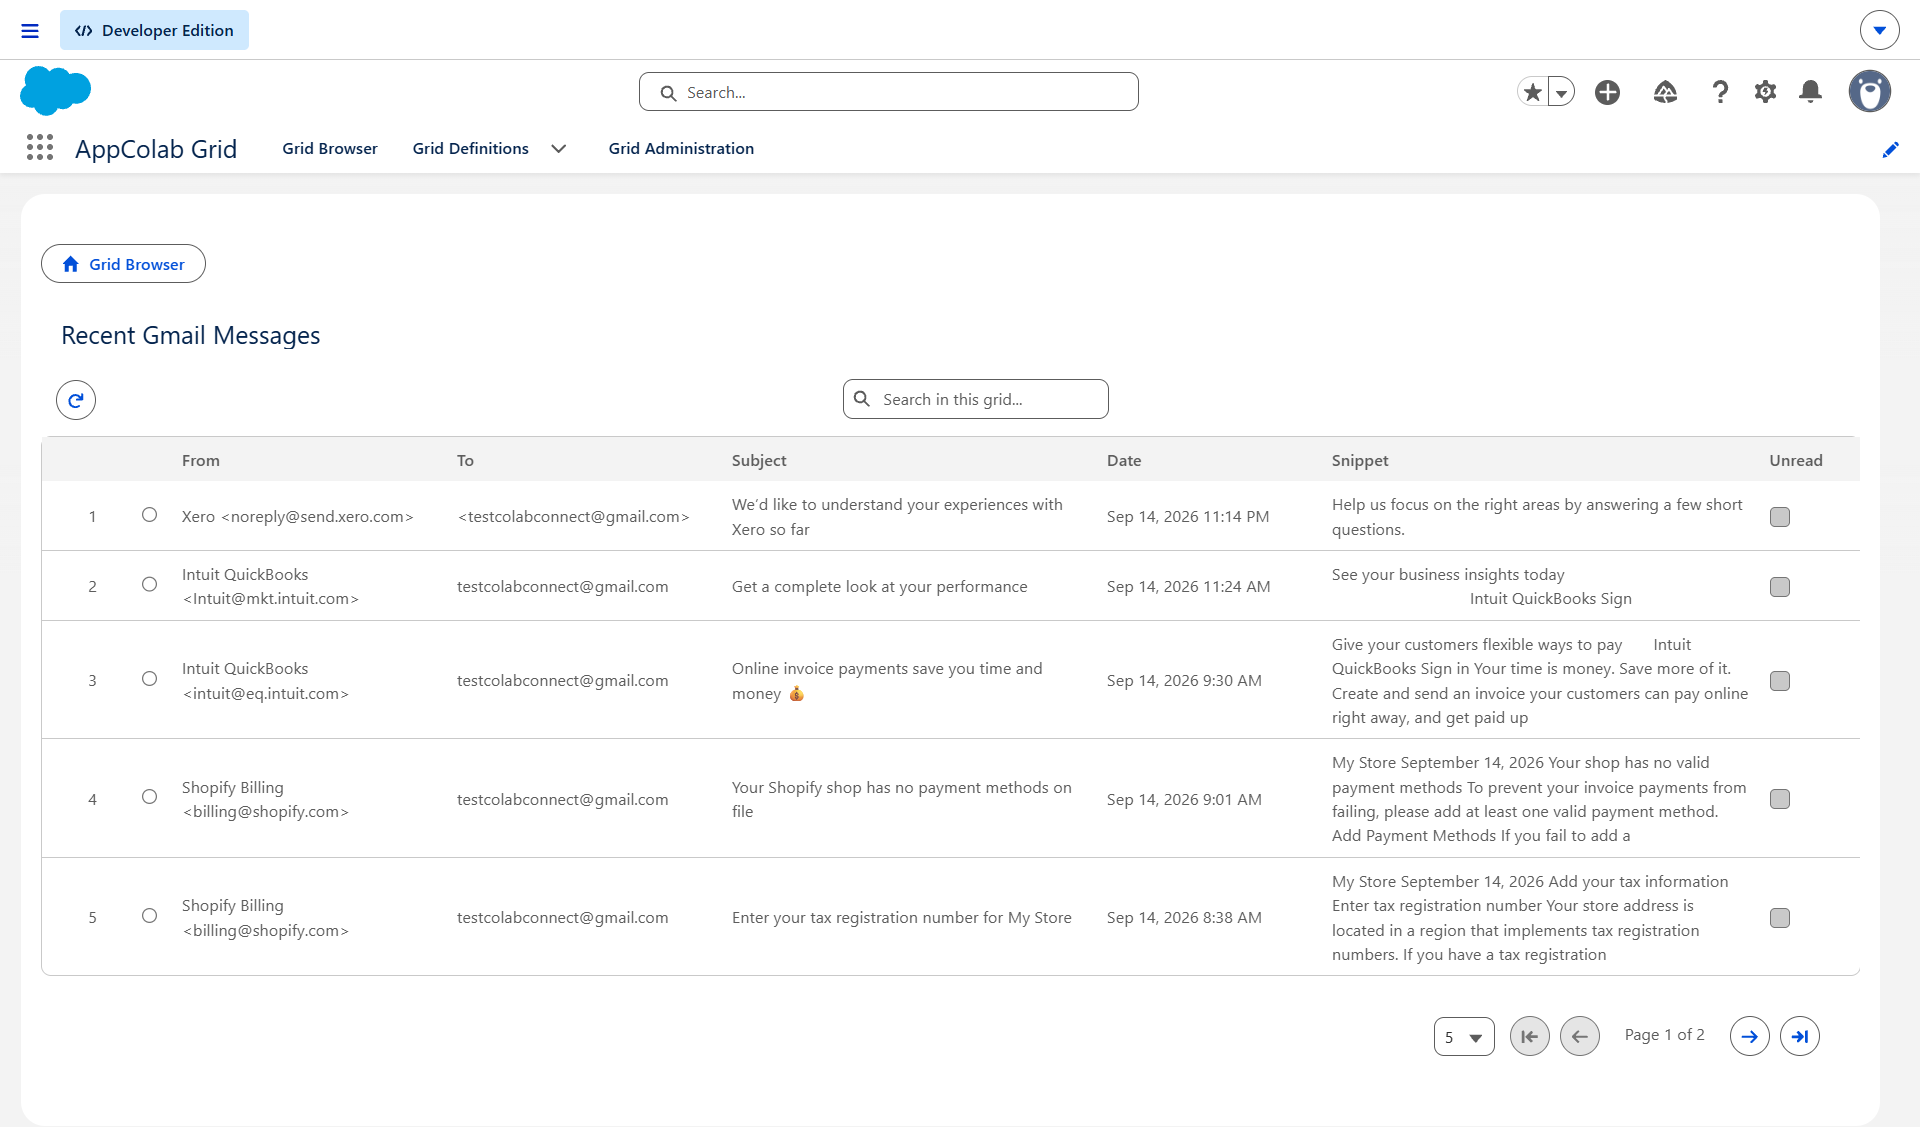
Task: View notifications bell icon
Action: 1810,92
